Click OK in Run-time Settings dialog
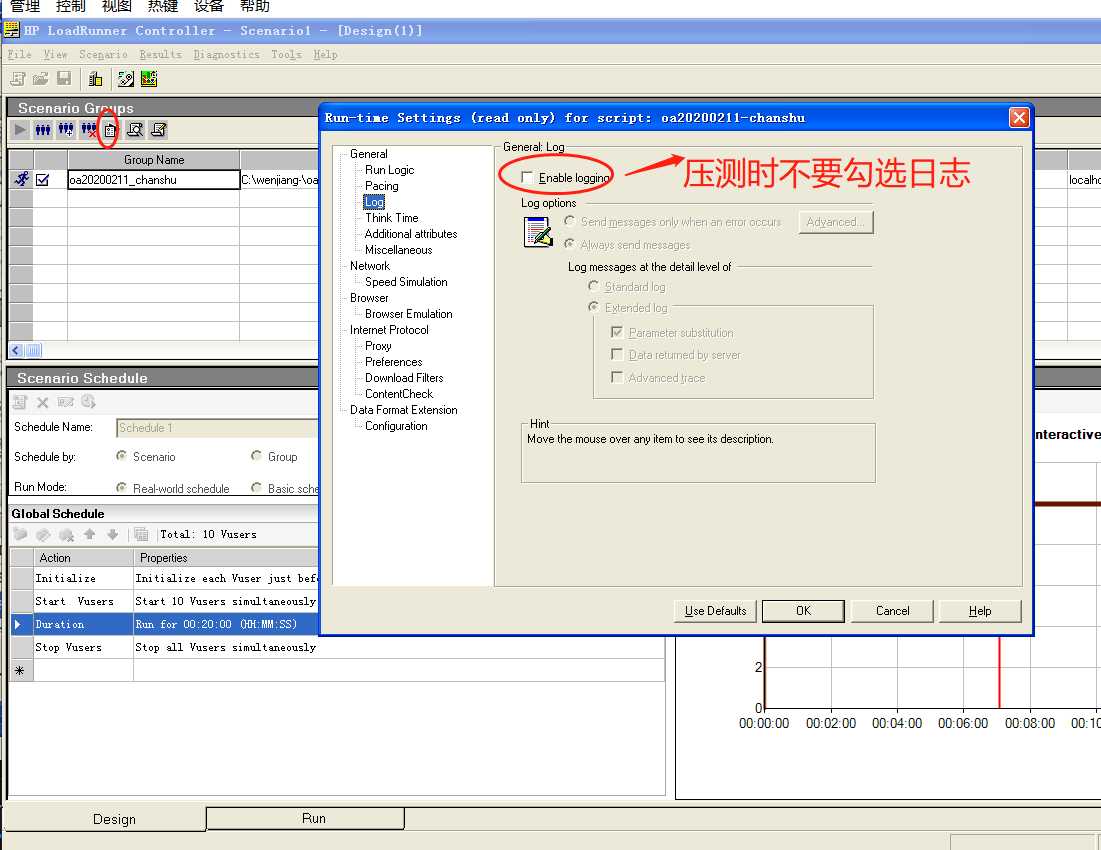 [803, 611]
